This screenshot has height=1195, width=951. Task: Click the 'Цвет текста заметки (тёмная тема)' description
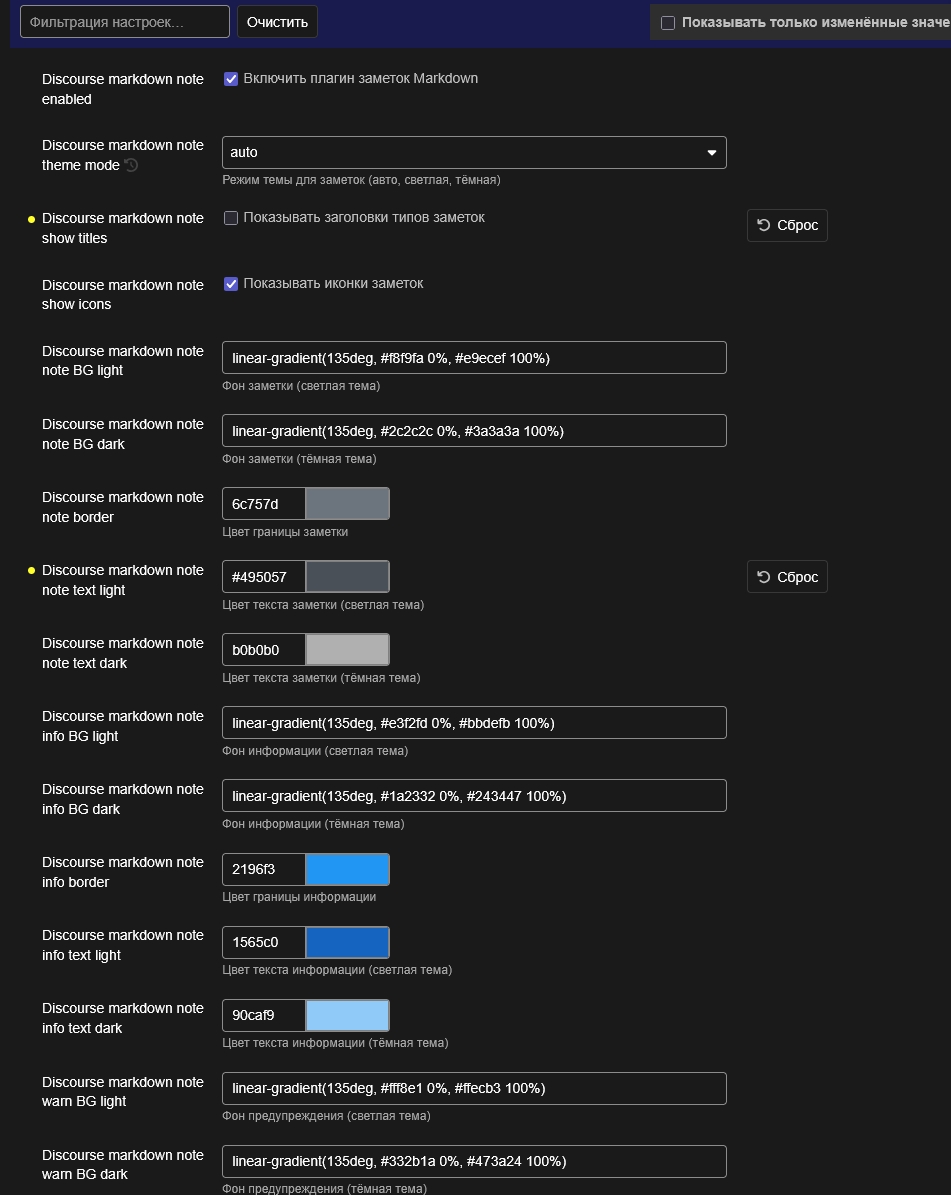(x=321, y=678)
